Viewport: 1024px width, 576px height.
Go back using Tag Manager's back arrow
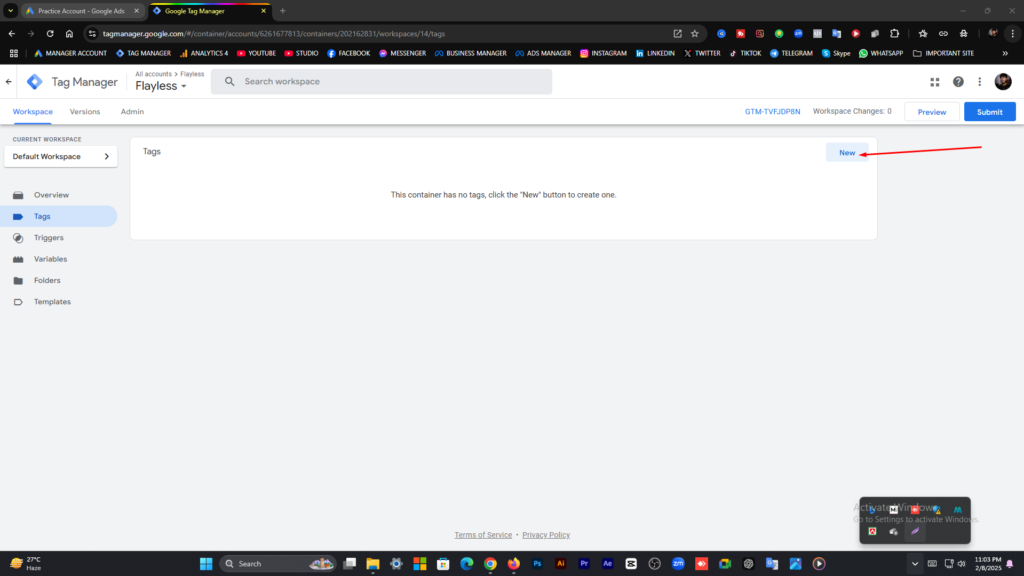point(8,82)
